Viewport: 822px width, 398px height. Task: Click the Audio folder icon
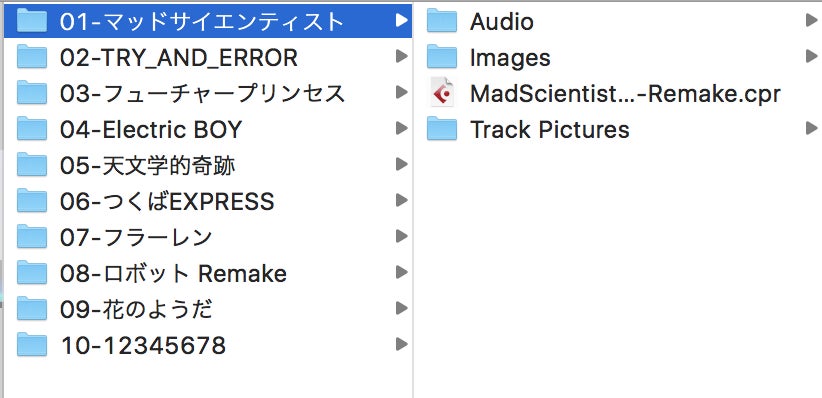pos(441,21)
